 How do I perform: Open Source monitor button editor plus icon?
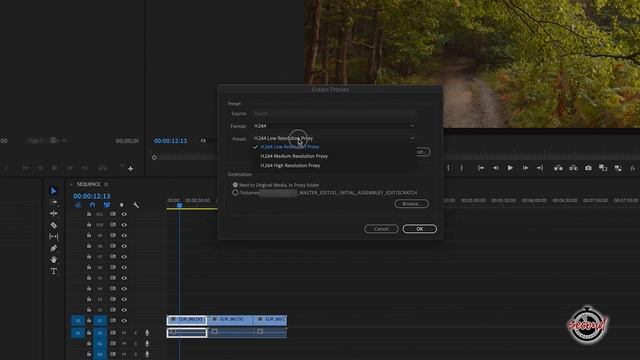(x=131, y=169)
